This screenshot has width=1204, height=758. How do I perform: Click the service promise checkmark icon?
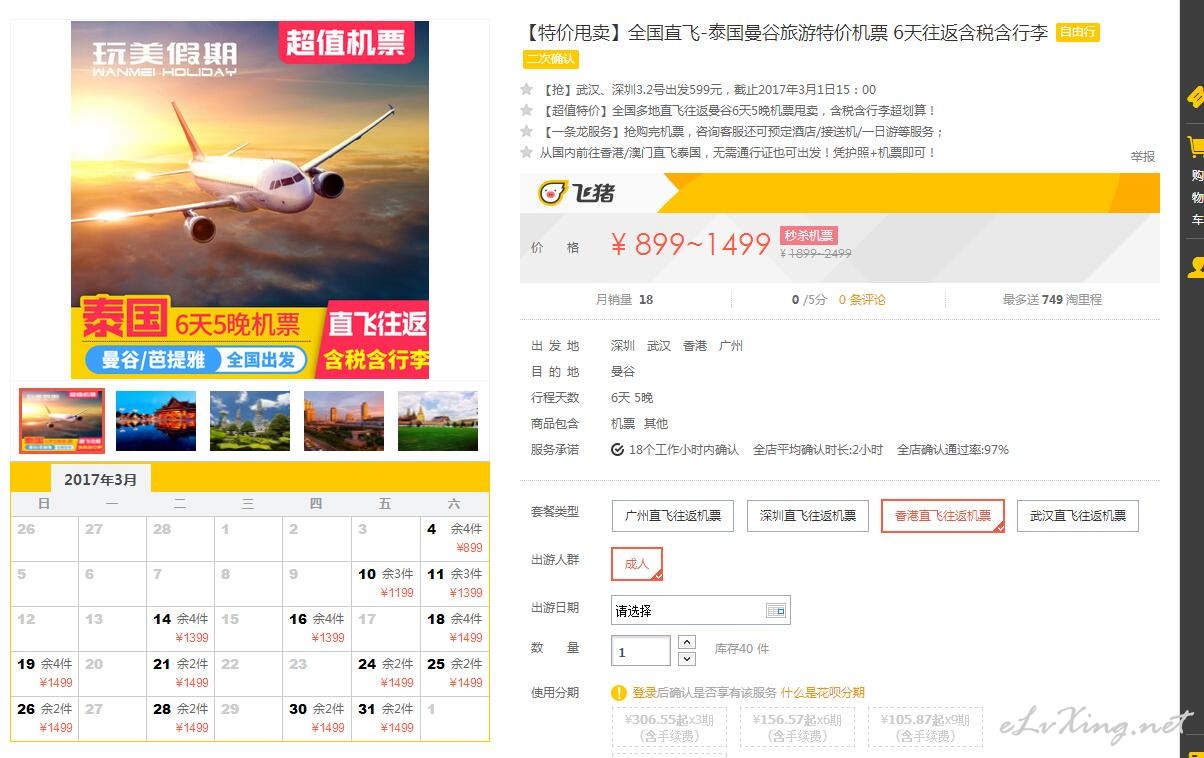tap(617, 450)
